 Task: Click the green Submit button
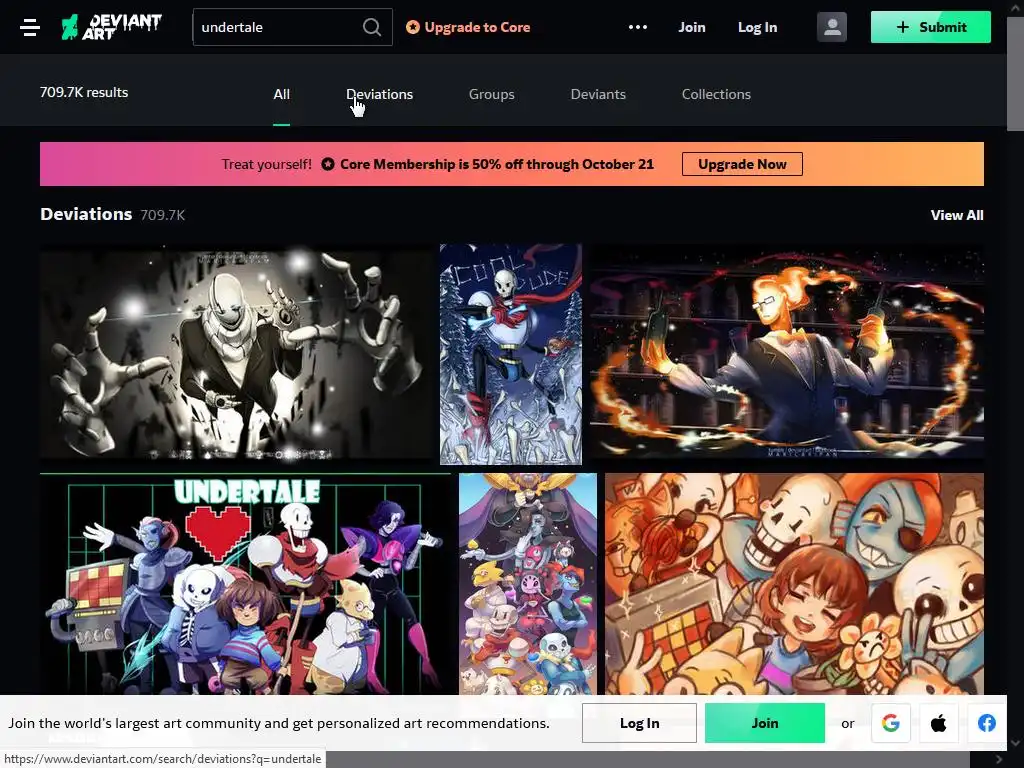[931, 27]
